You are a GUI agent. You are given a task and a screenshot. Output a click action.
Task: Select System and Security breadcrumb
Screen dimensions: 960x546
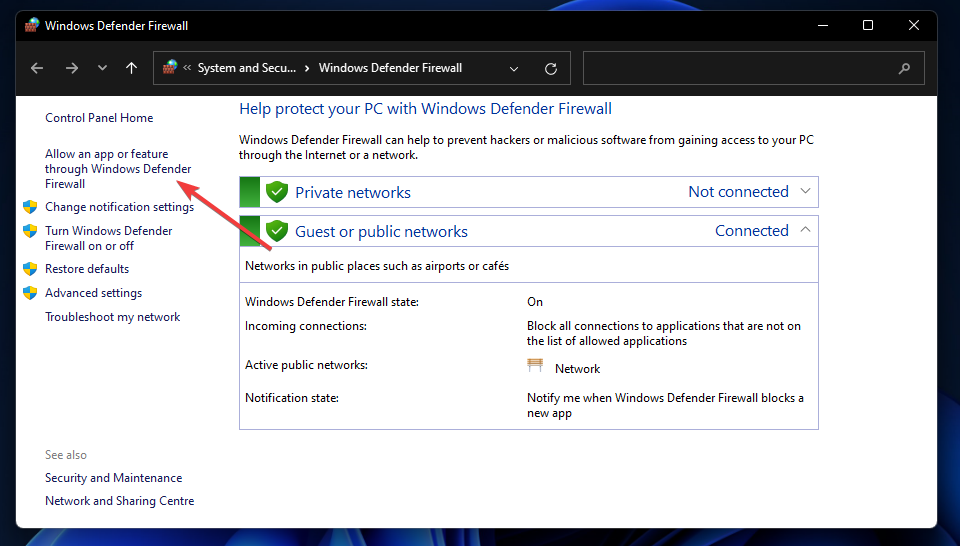click(x=247, y=68)
